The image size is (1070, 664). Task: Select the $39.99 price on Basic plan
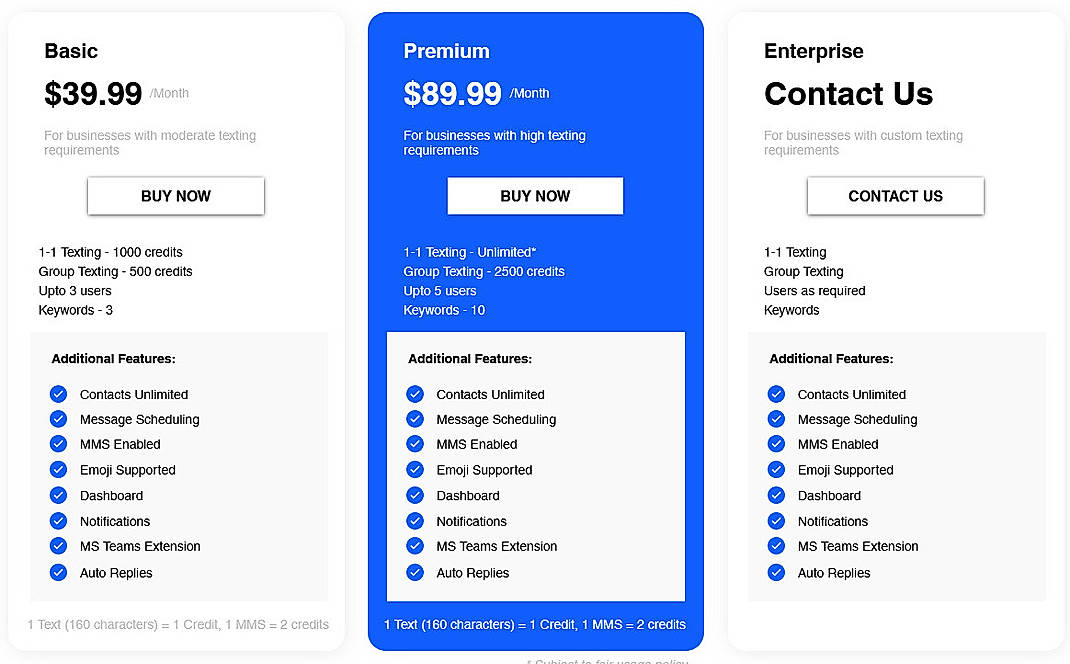coord(93,93)
